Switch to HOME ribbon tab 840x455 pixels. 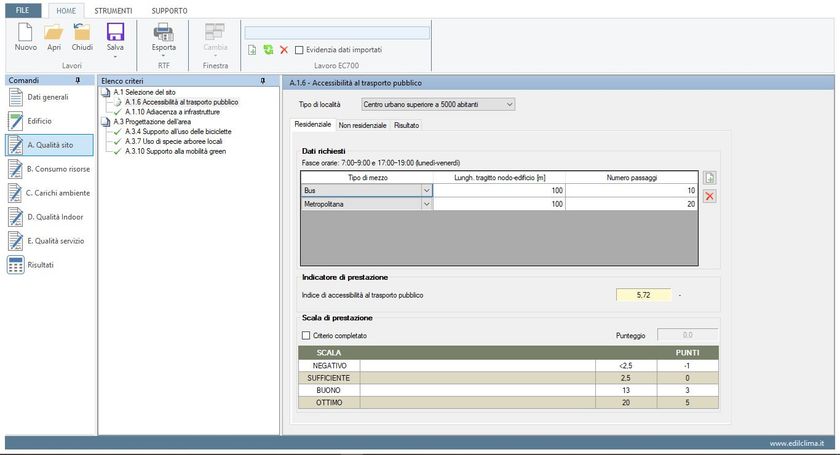(66, 11)
